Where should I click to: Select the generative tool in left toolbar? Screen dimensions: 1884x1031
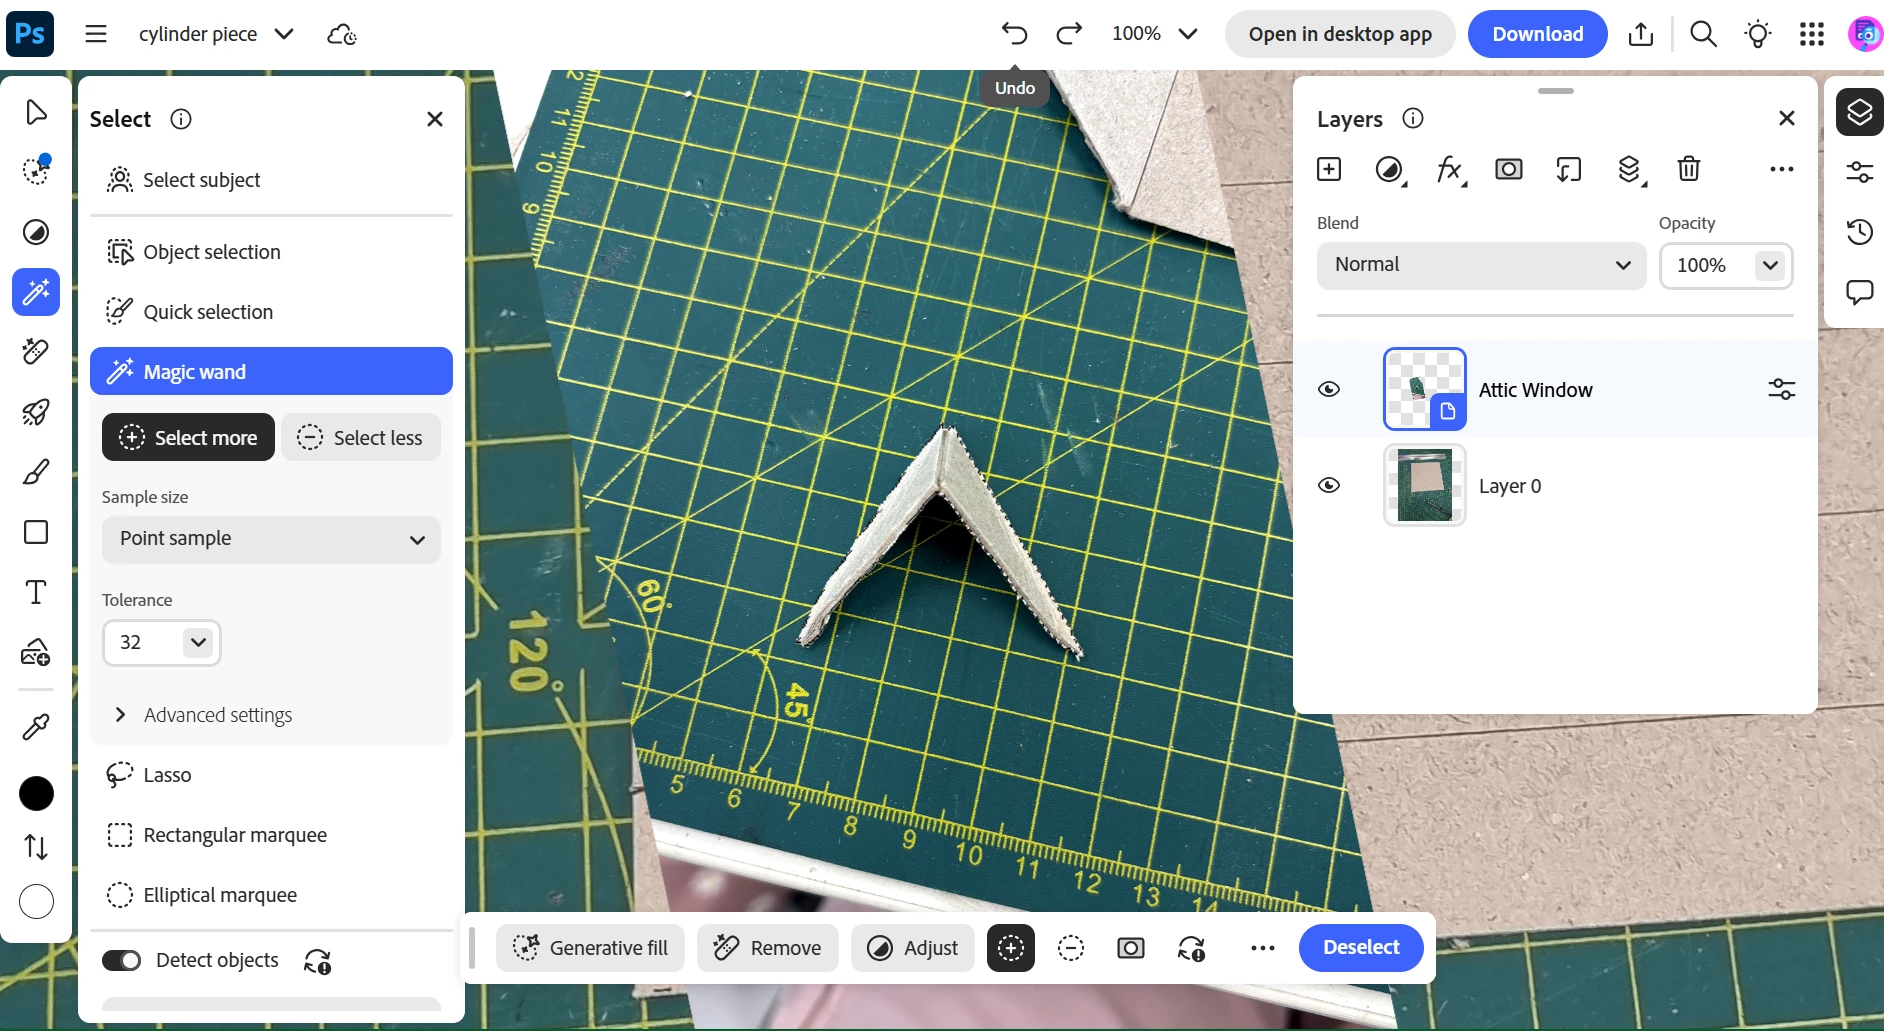36,170
